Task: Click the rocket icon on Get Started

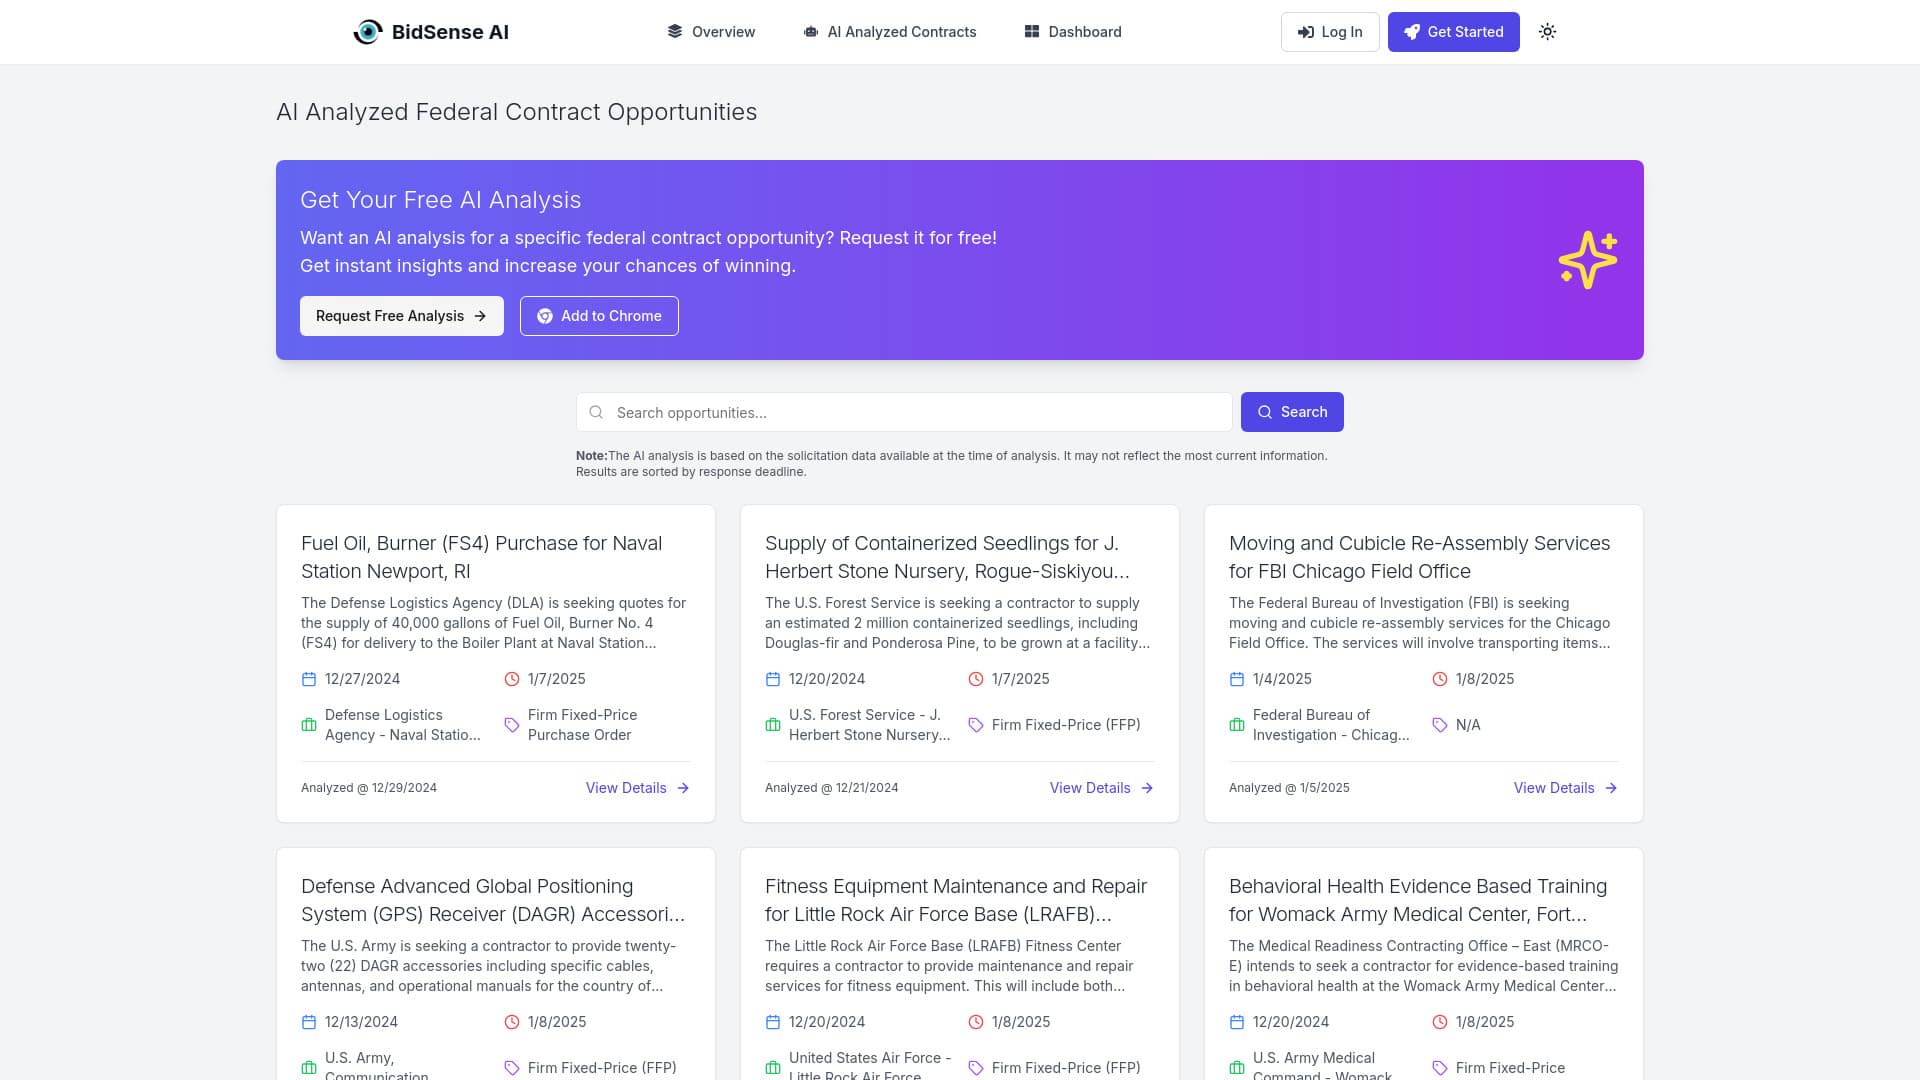Action: click(1411, 31)
